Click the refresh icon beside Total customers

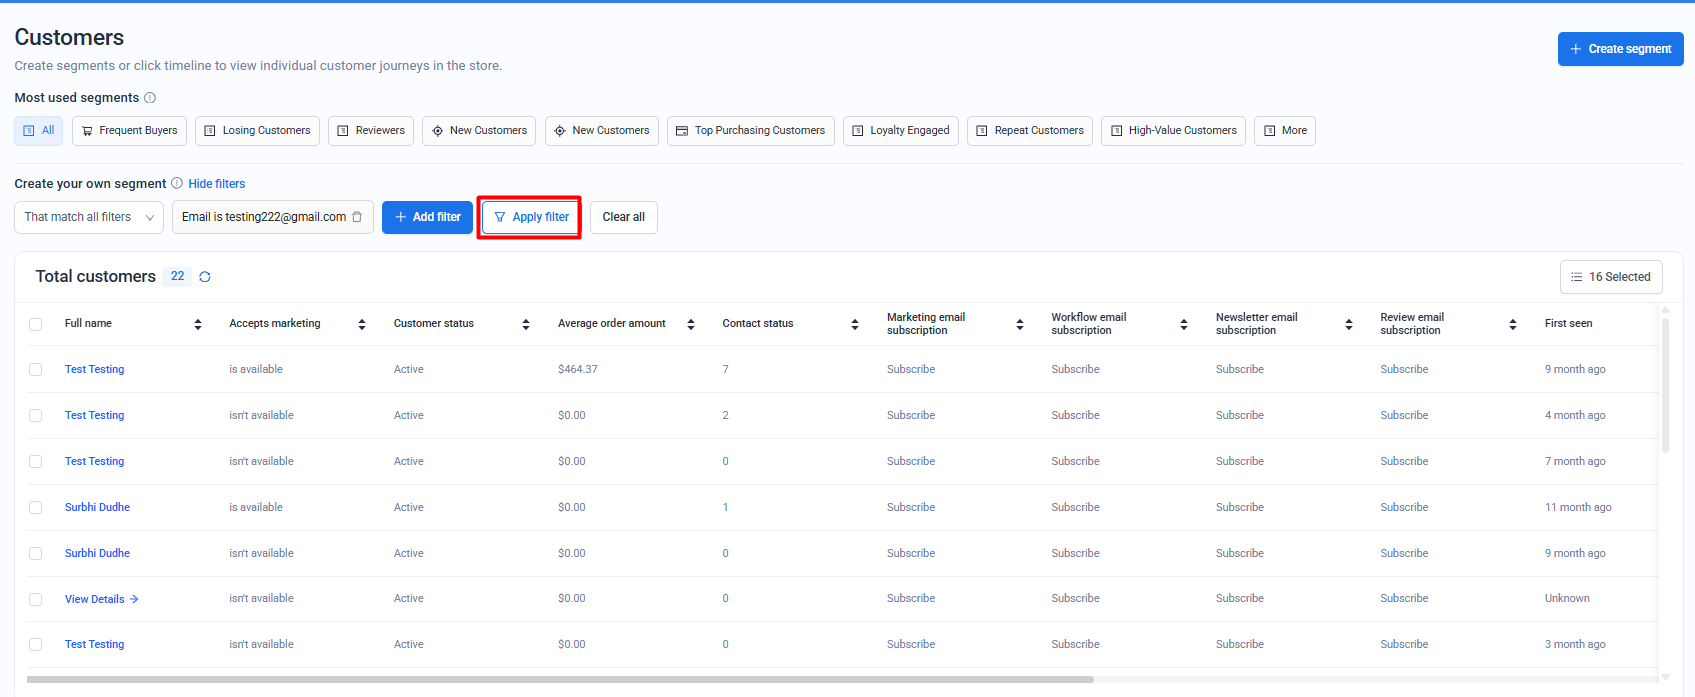pyautogui.click(x=205, y=277)
